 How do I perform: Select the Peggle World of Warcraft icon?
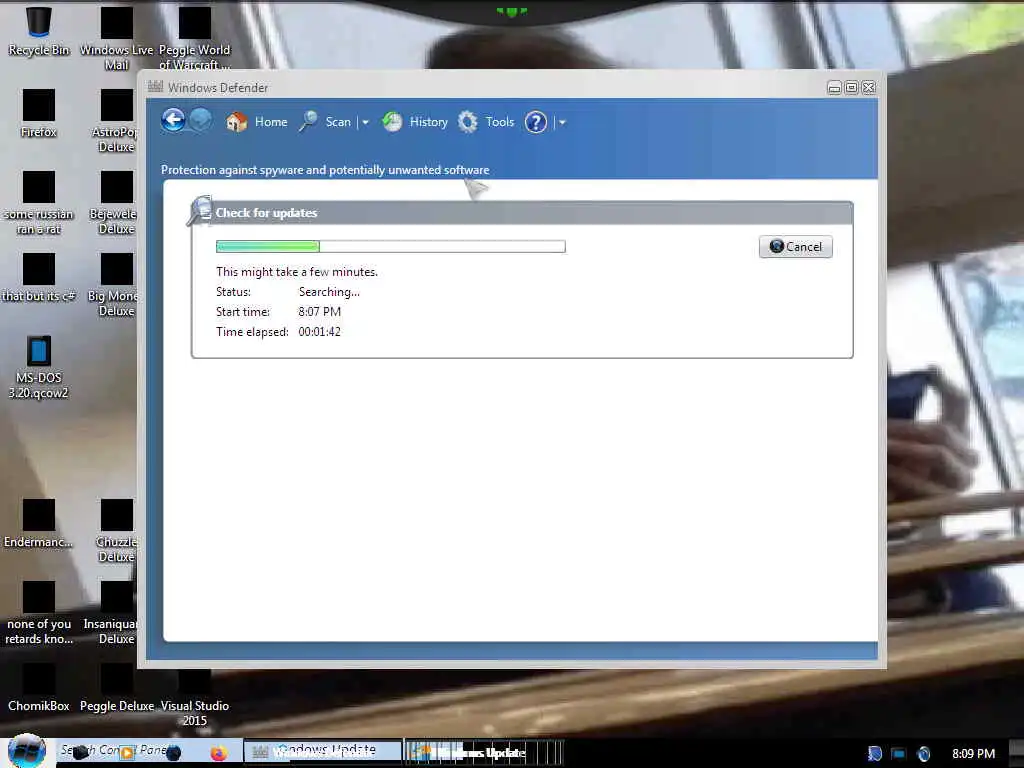195,38
